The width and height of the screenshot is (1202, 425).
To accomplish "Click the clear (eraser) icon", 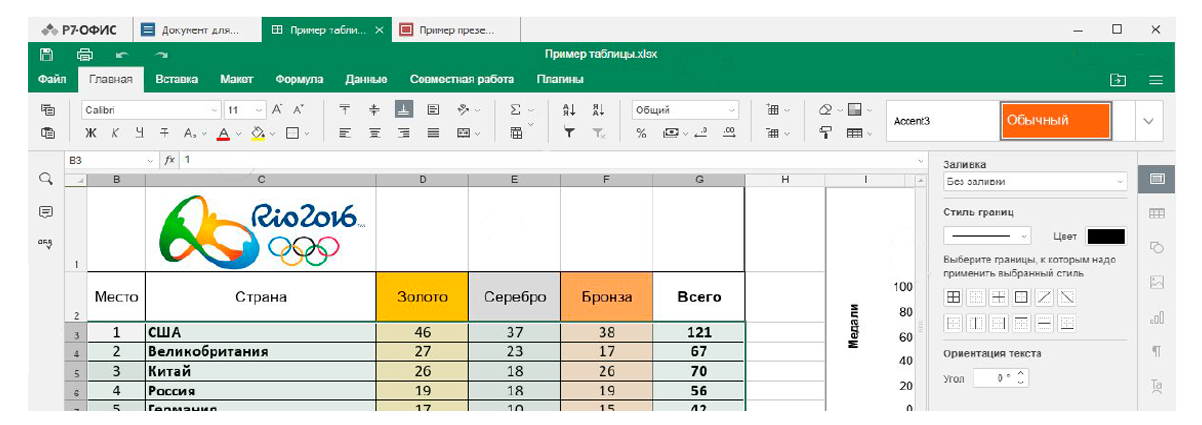I will (x=825, y=110).
